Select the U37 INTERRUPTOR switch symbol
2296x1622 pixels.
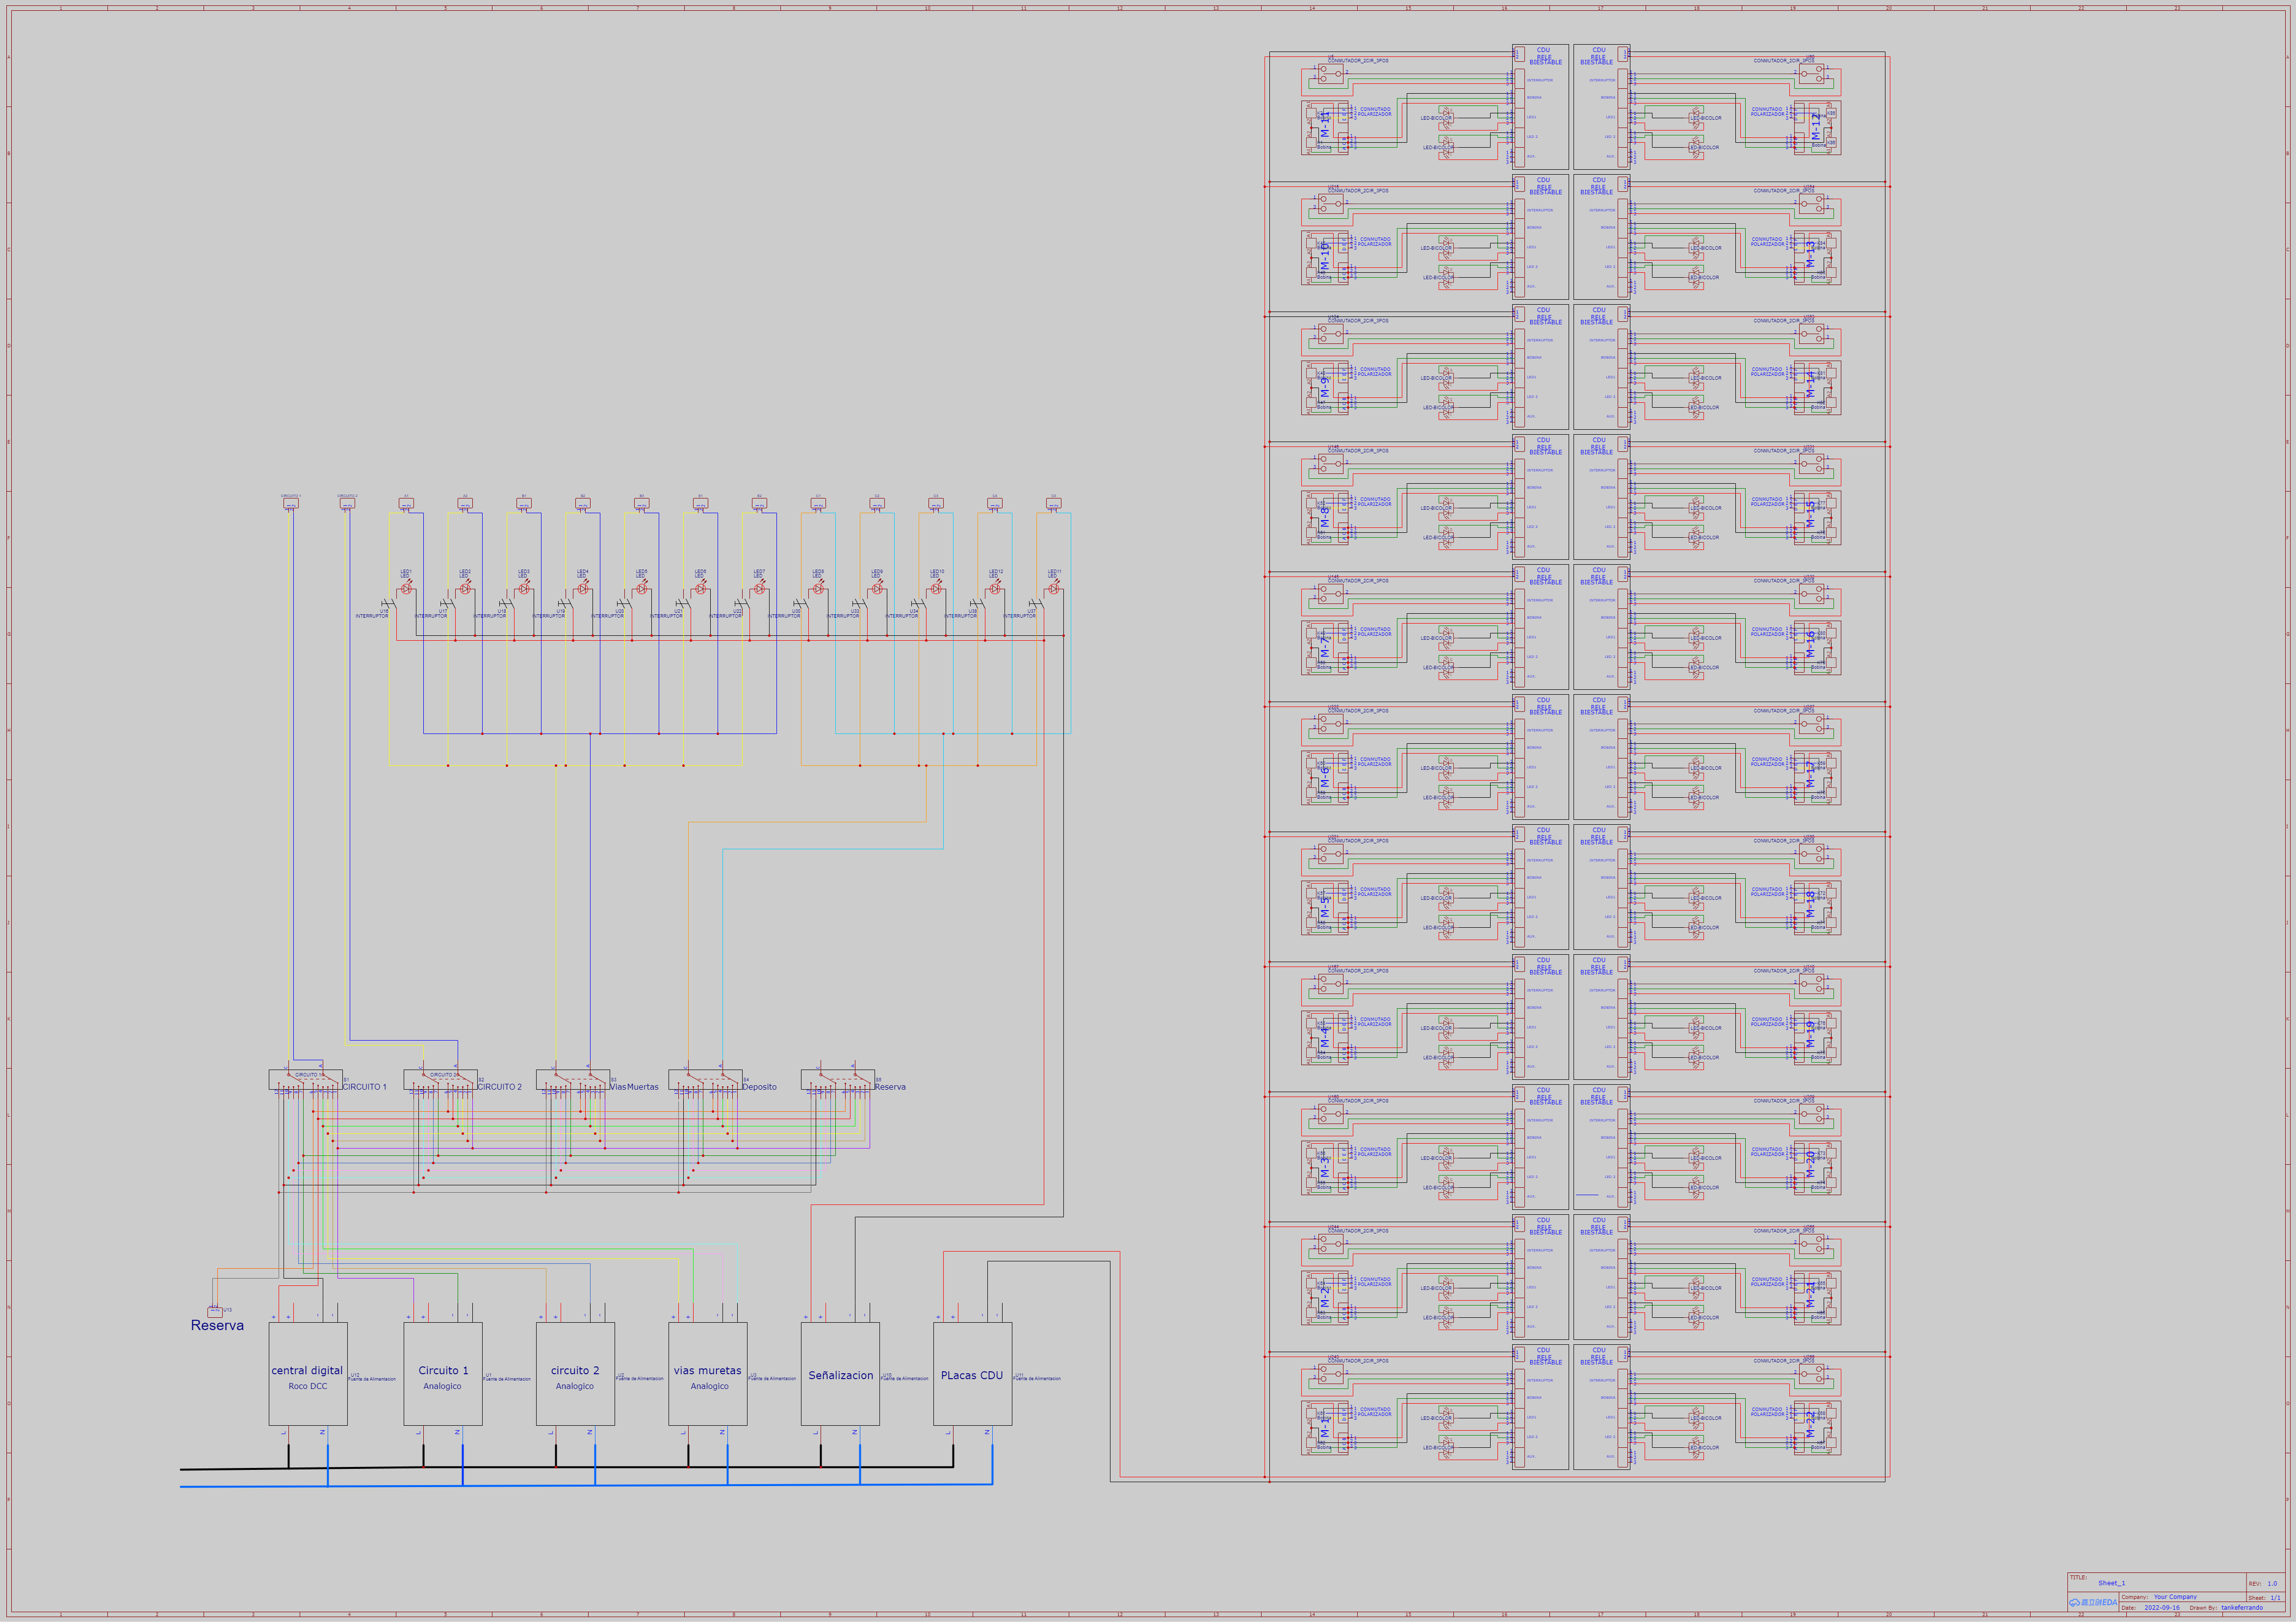(x=1036, y=603)
